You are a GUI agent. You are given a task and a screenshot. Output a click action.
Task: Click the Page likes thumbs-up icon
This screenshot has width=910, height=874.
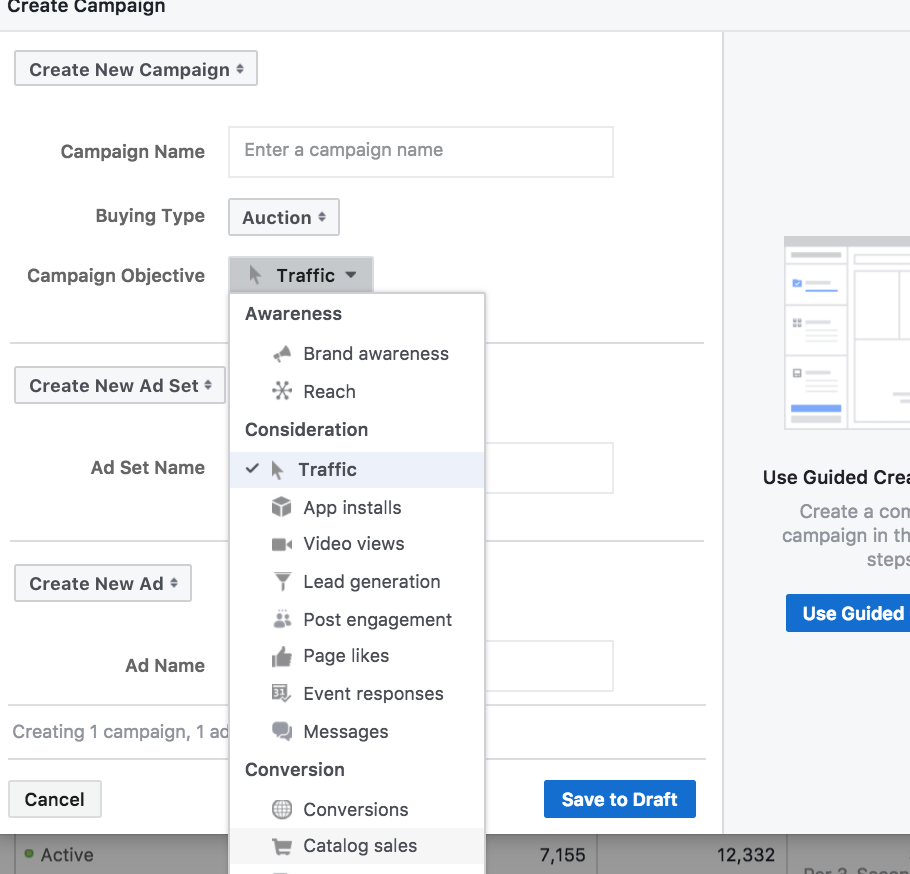click(x=282, y=656)
